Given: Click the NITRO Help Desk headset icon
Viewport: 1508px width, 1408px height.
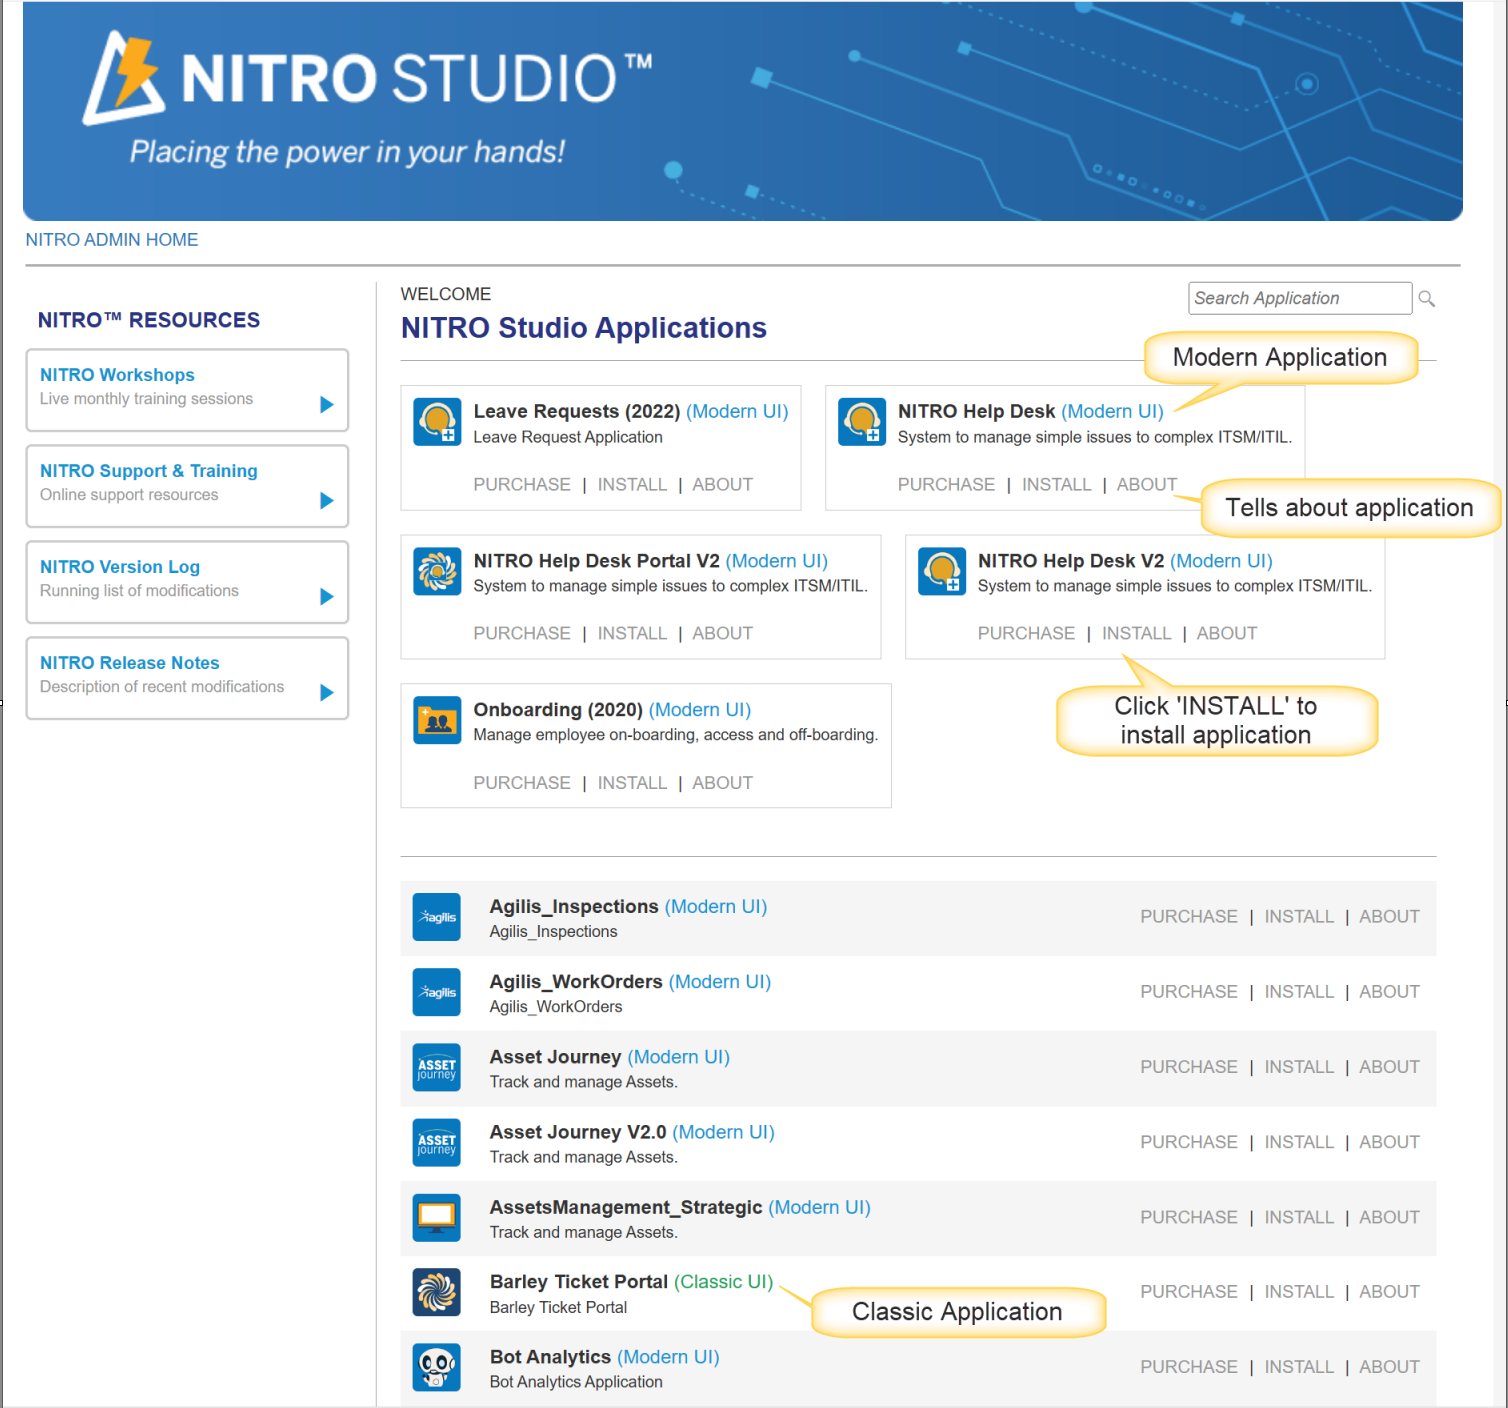Looking at the screenshot, I should [862, 422].
